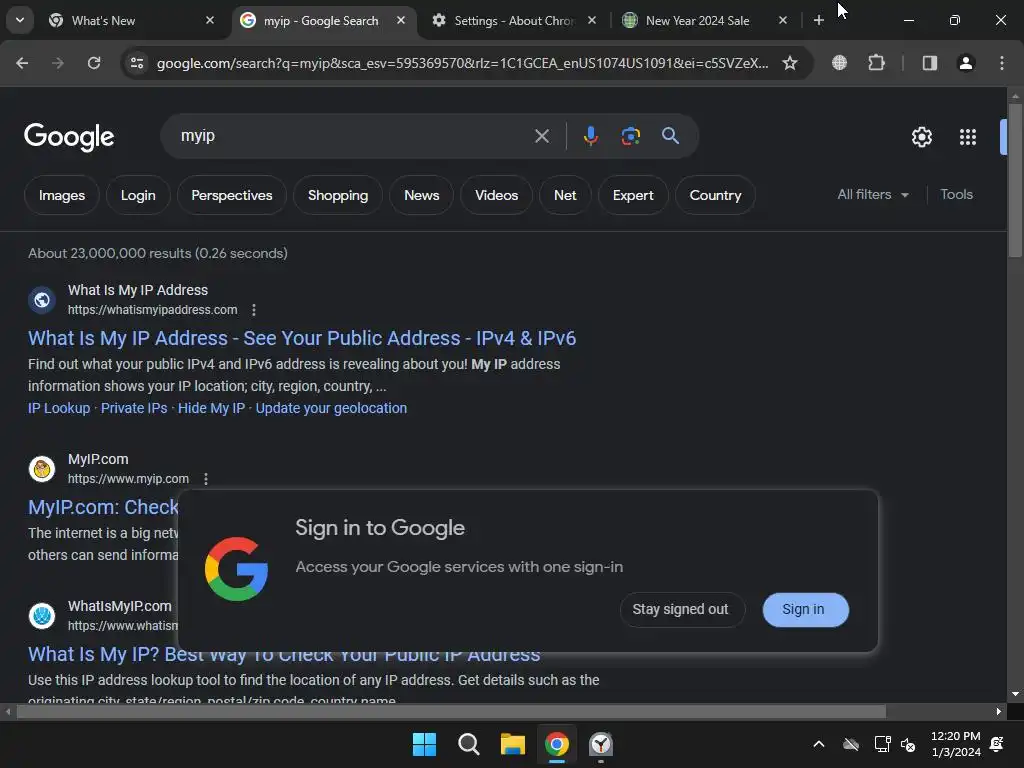Bookmark this page with star icon
The width and height of the screenshot is (1024, 768).
pos(790,63)
